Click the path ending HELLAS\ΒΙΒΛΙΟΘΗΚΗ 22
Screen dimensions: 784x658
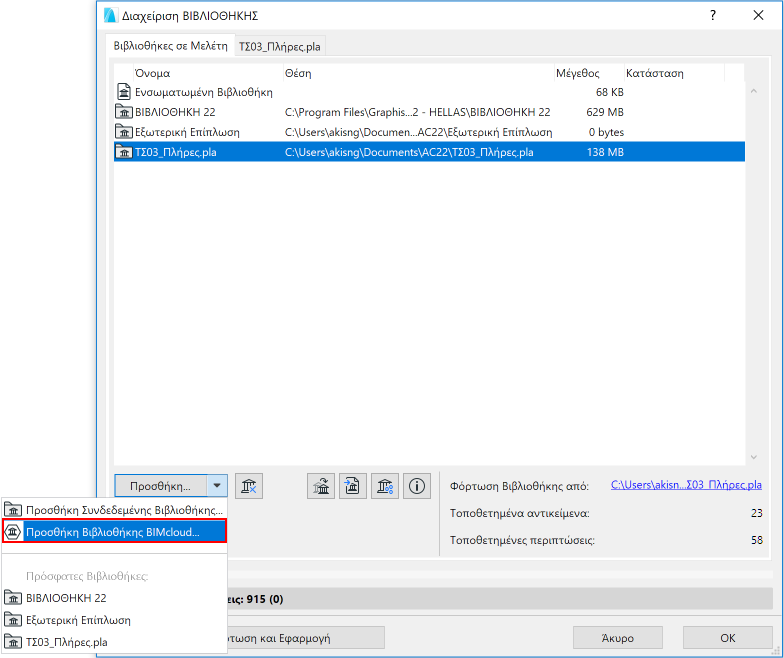[418, 112]
